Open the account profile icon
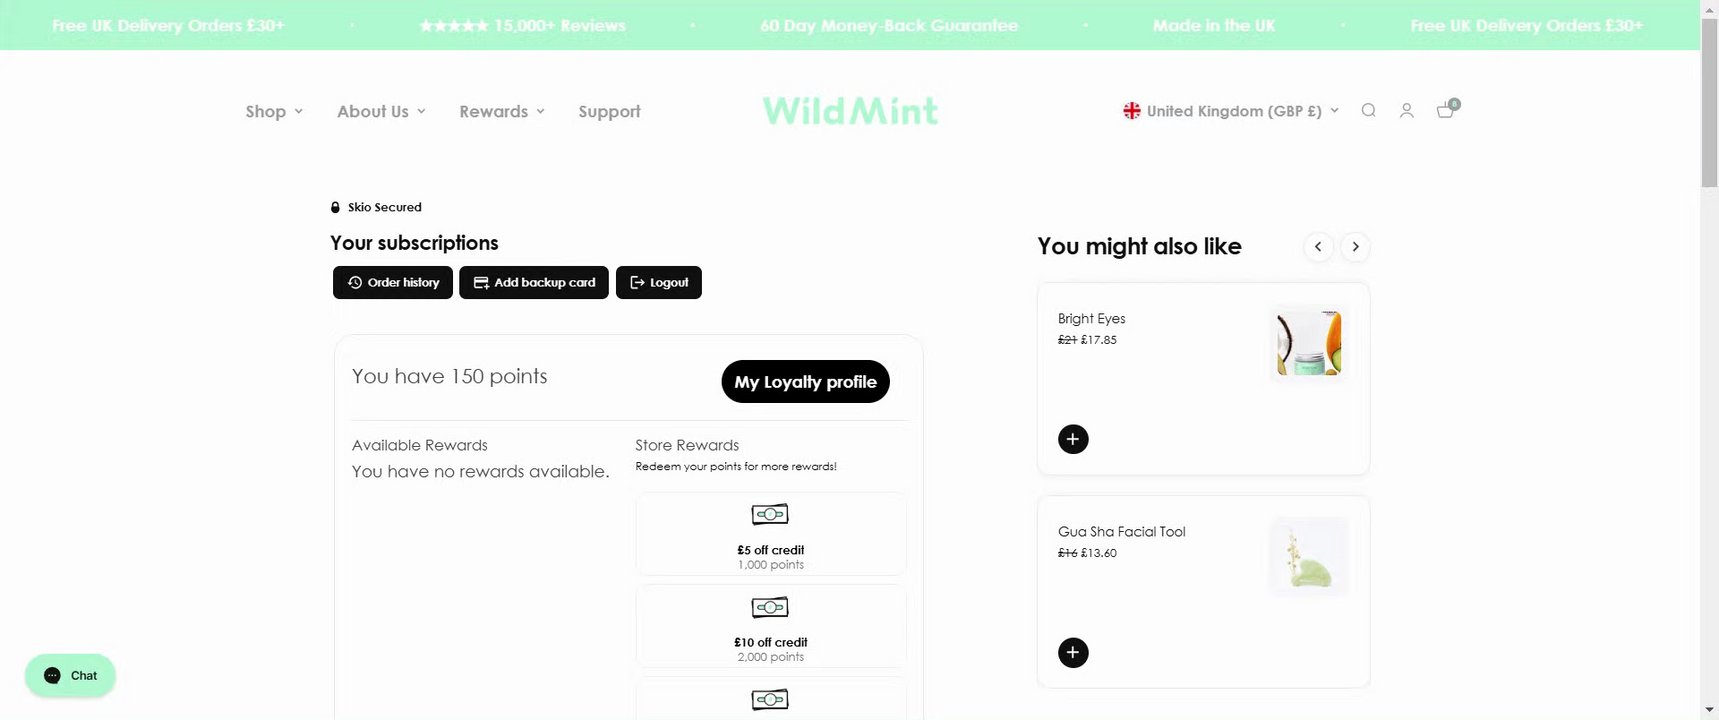 point(1406,111)
